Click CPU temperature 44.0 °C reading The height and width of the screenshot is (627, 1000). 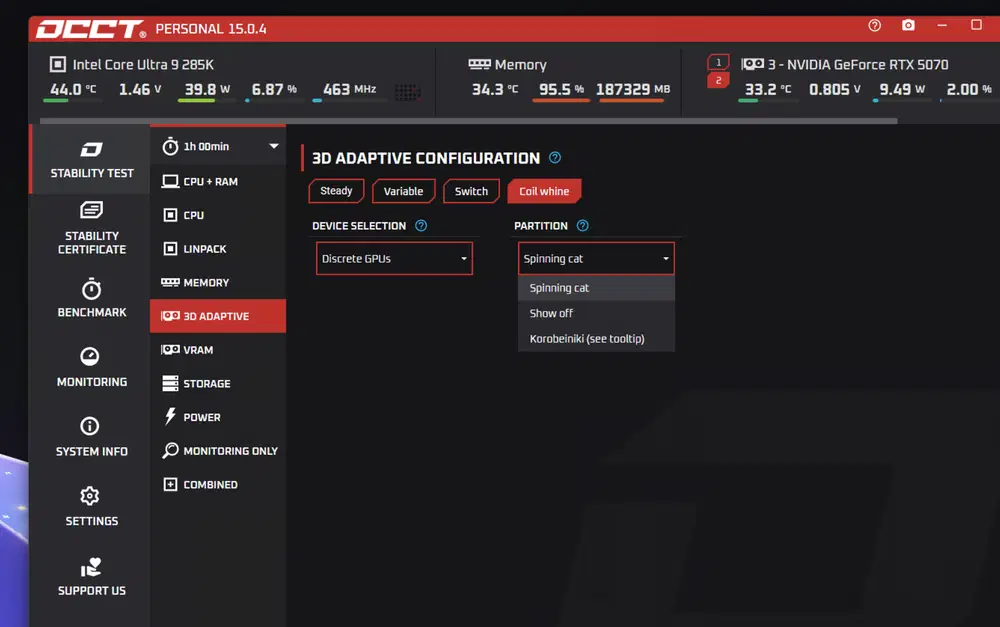(73, 89)
